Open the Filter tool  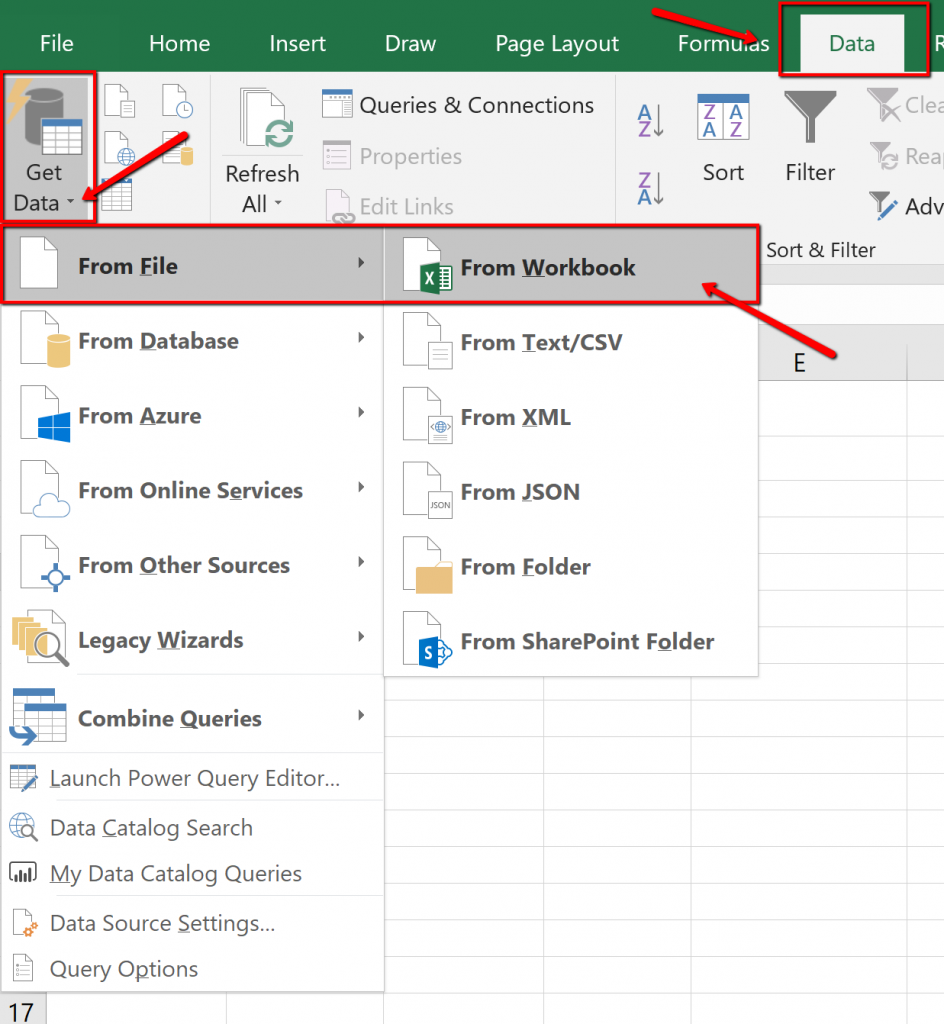810,140
